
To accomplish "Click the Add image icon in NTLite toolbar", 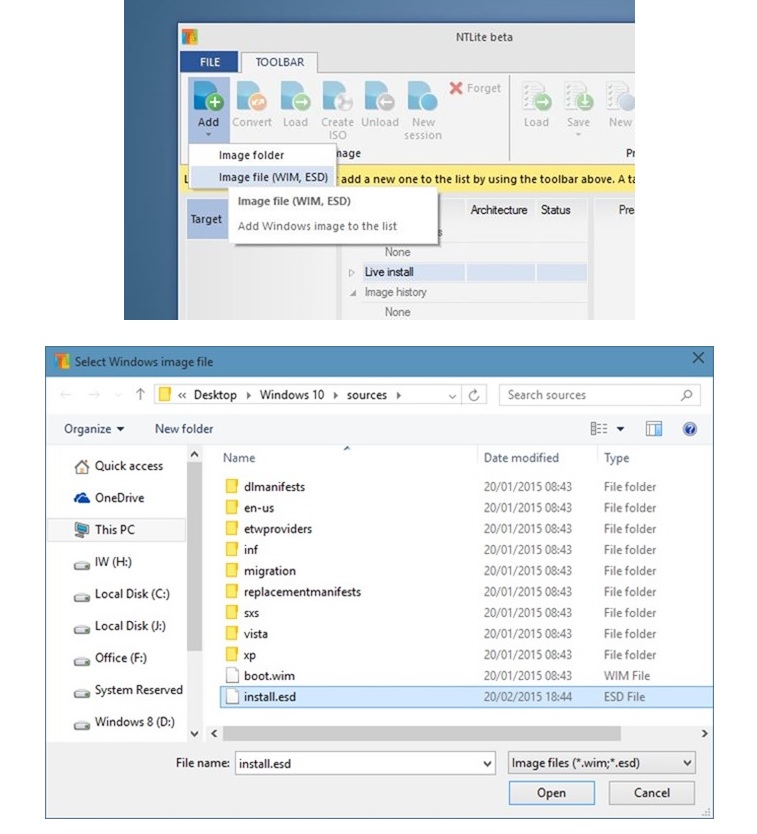I will 209,96.
